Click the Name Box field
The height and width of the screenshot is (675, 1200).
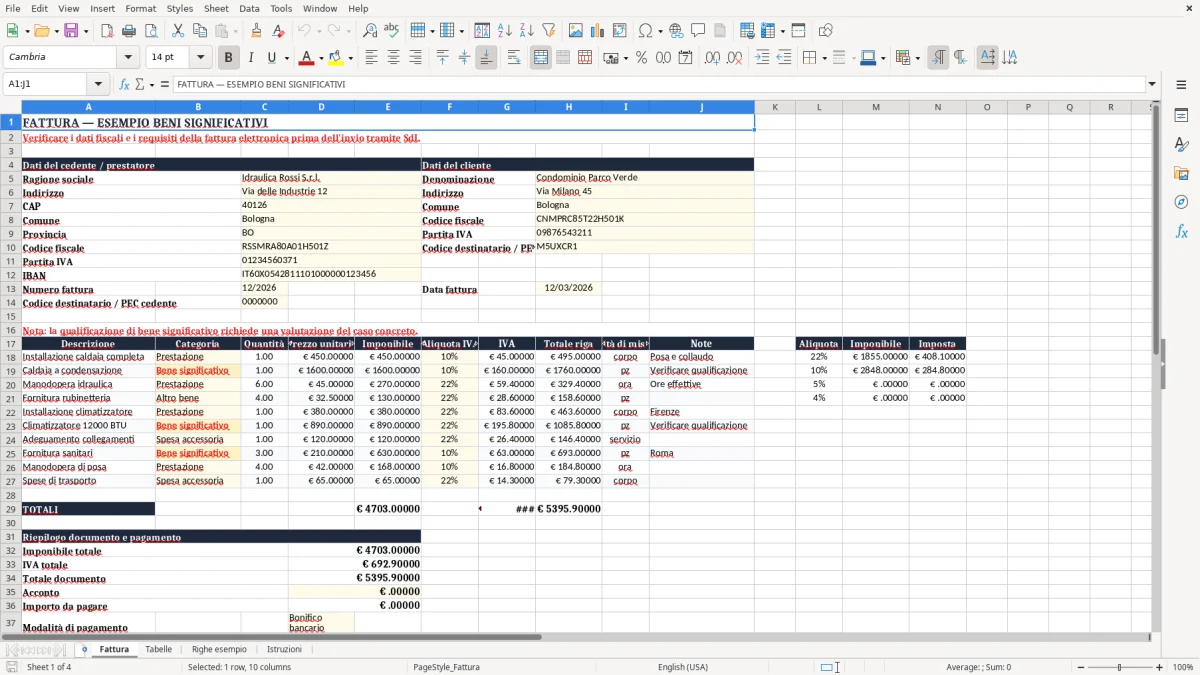tap(46, 84)
